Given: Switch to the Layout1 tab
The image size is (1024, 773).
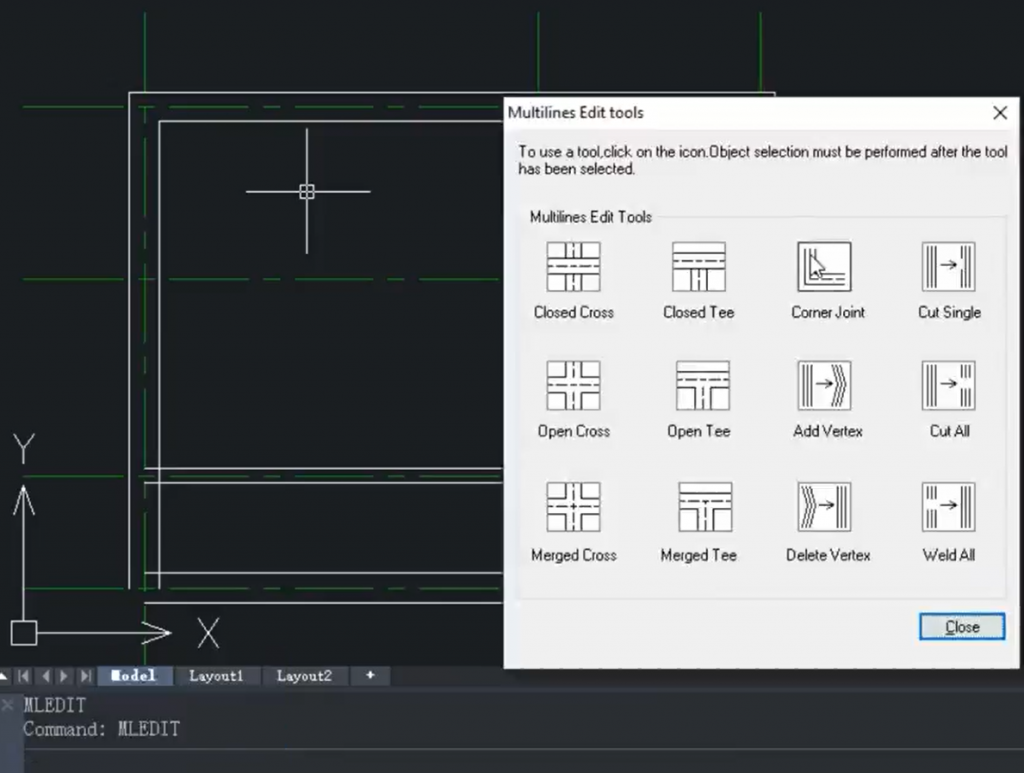Looking at the screenshot, I should click(216, 676).
